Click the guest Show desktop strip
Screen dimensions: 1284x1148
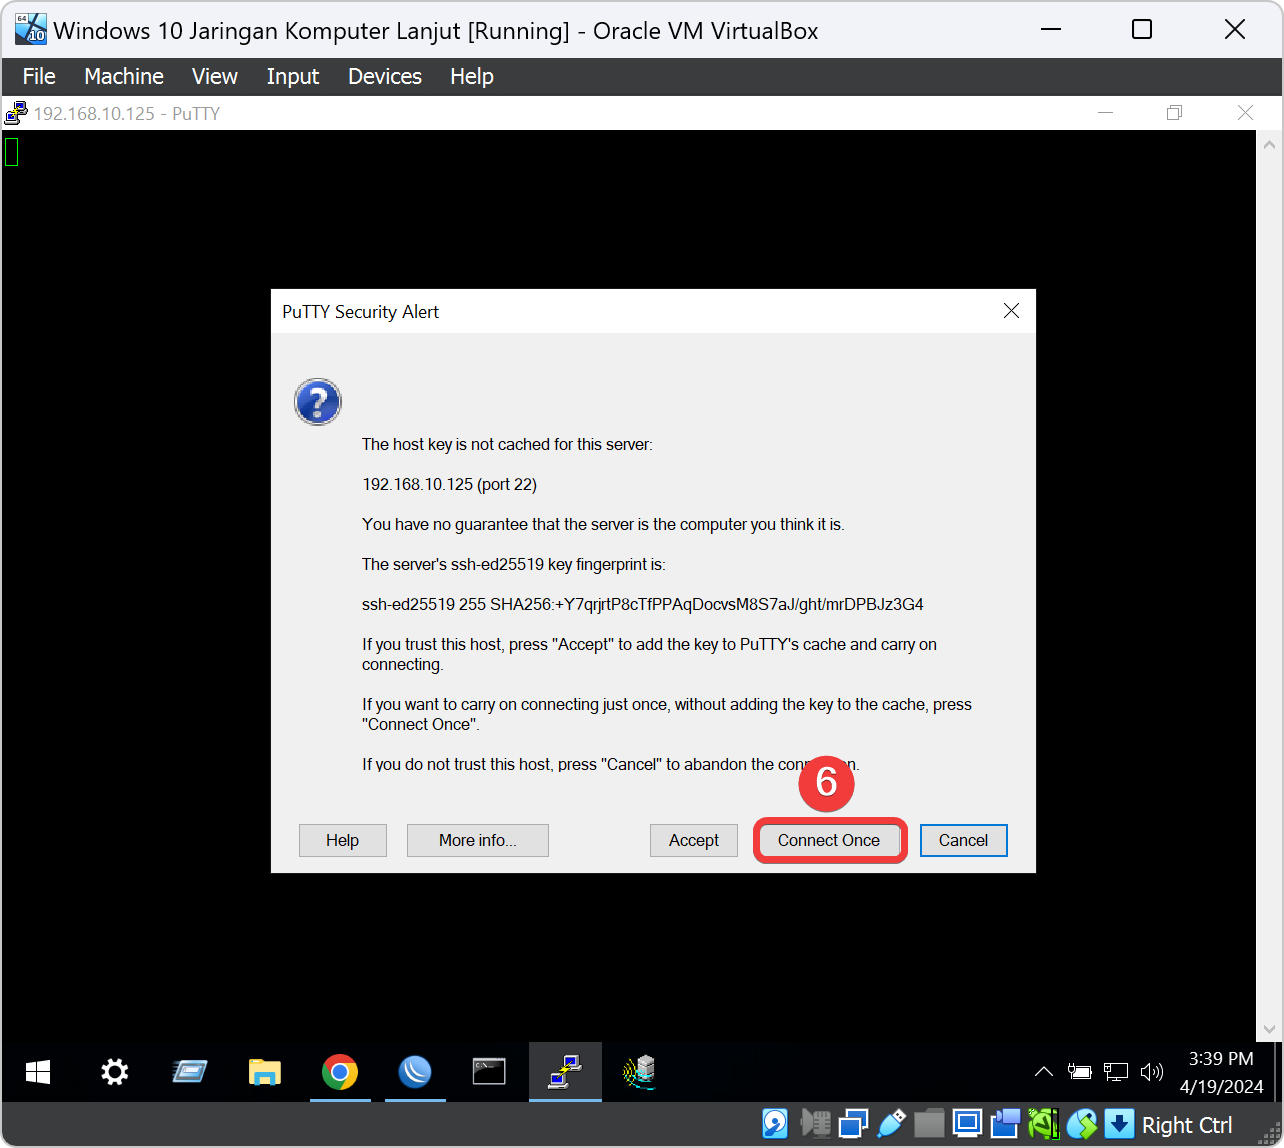1279,1072
